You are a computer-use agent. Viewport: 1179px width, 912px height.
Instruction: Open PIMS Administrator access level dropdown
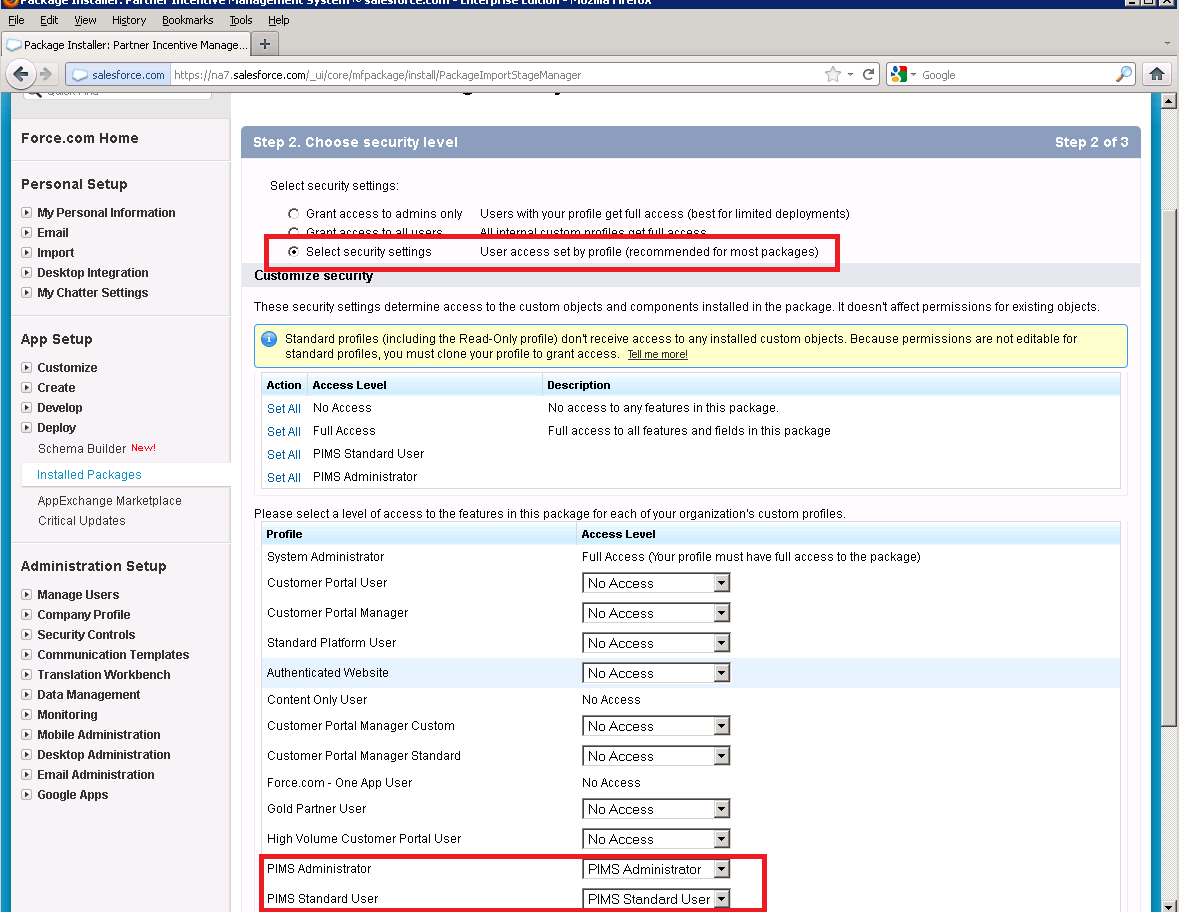click(x=656, y=869)
